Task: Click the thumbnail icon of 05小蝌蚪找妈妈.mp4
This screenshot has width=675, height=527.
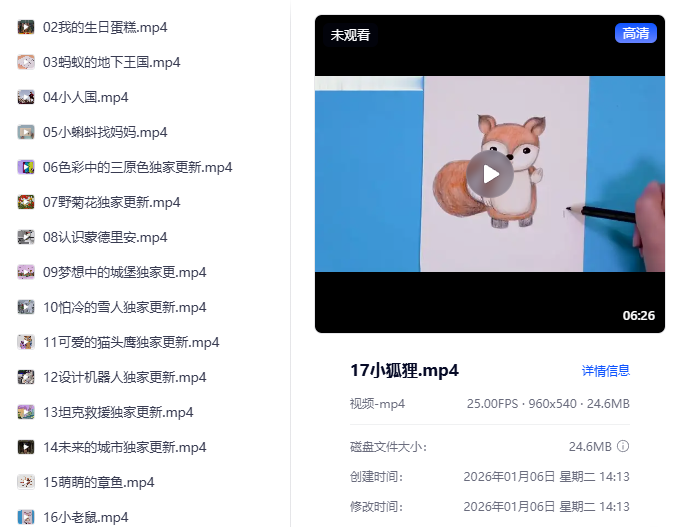Action: (26, 132)
